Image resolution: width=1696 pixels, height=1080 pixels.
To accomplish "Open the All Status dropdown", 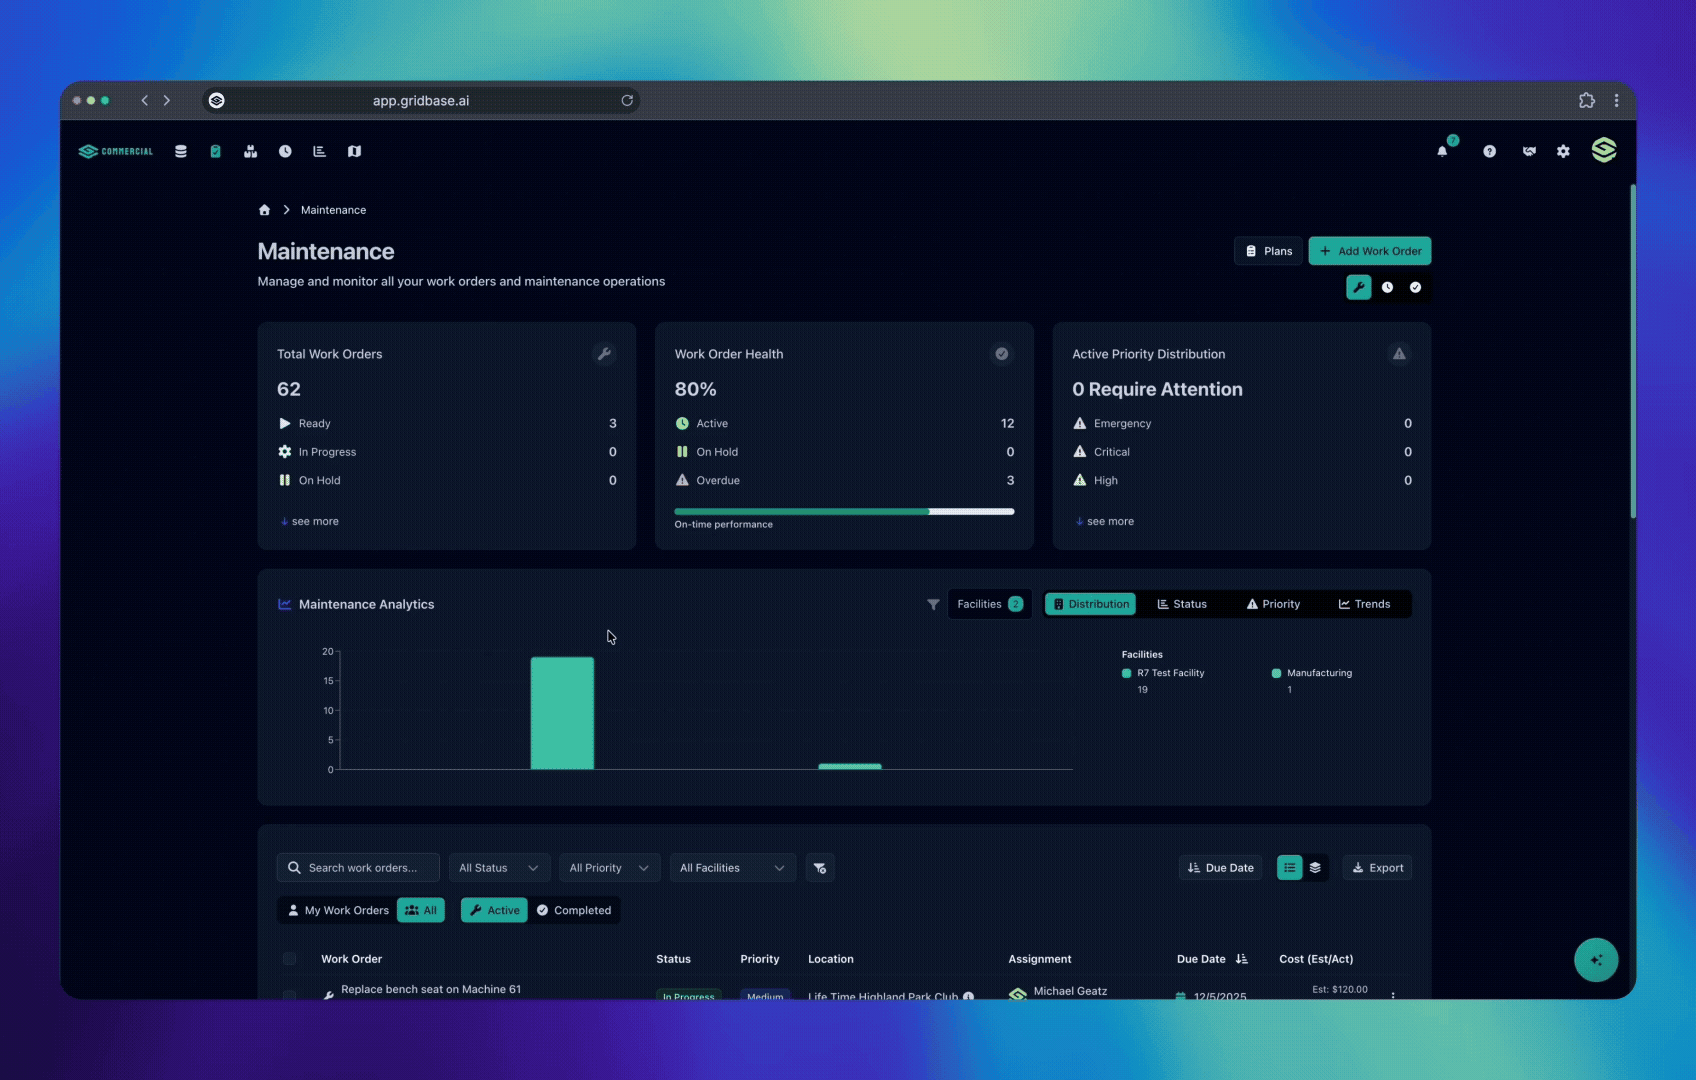I will click(x=498, y=868).
